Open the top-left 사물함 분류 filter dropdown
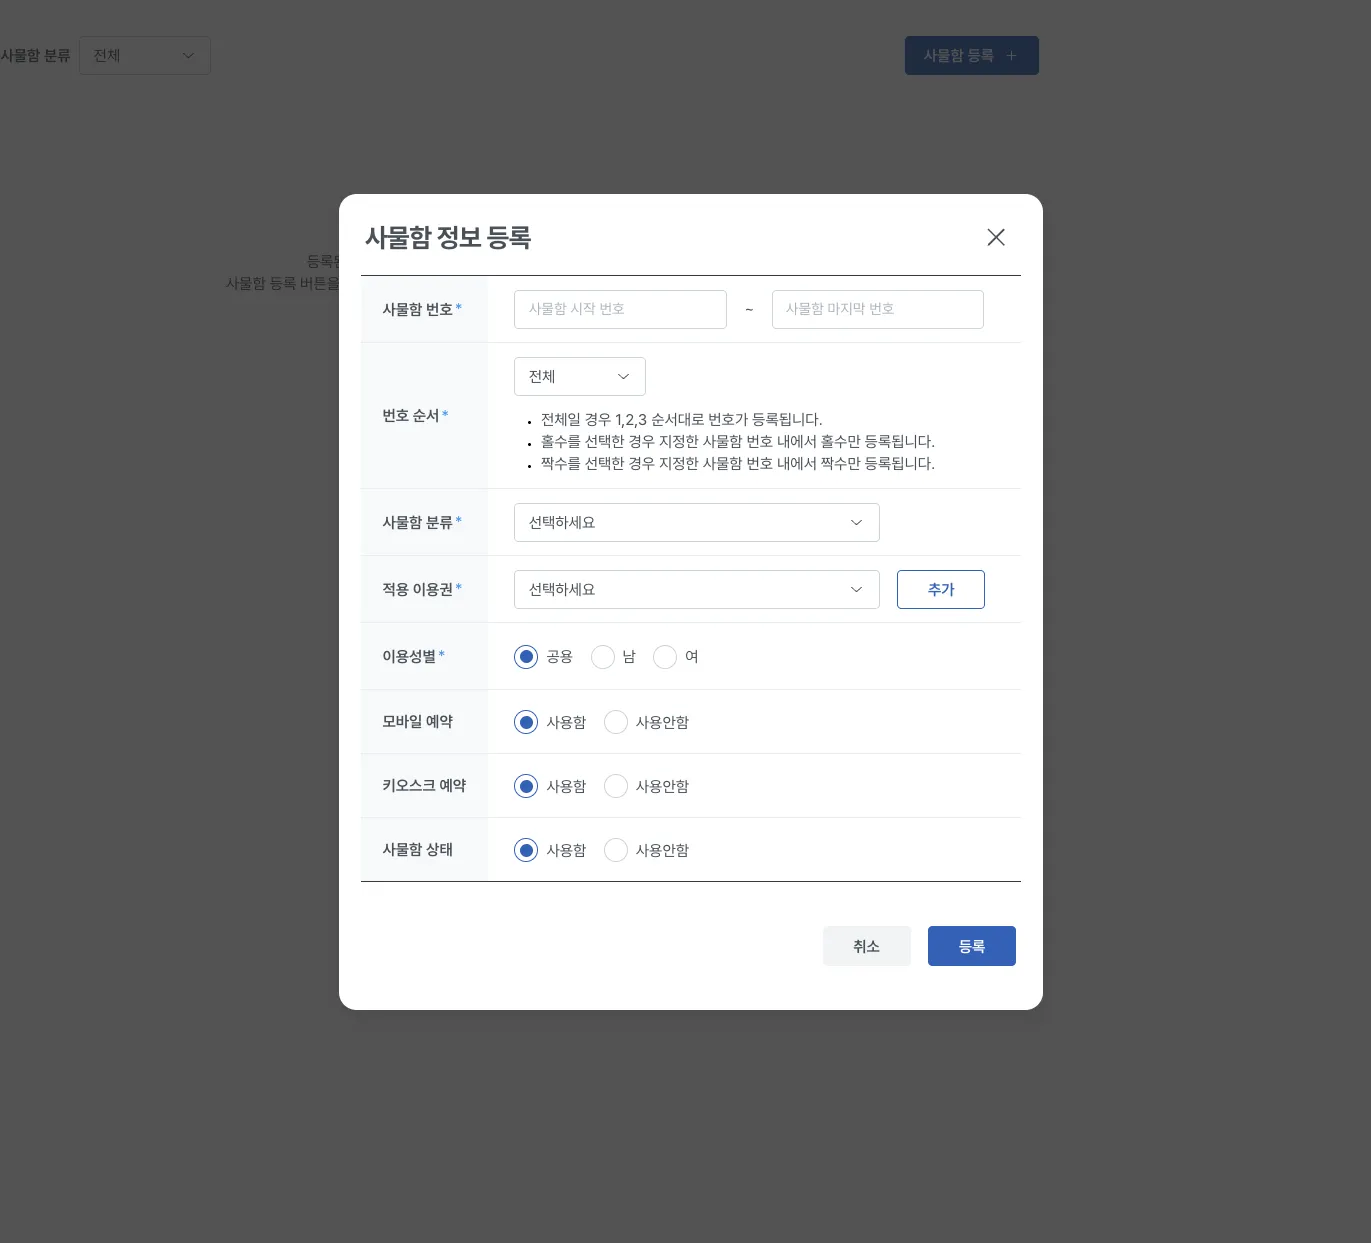 coord(145,55)
